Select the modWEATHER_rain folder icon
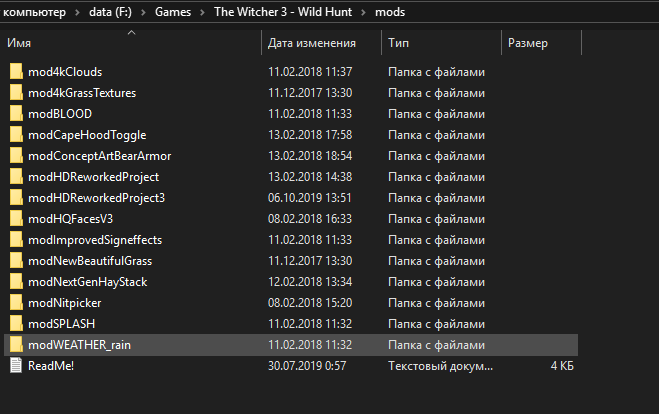The height and width of the screenshot is (414, 659). [16, 345]
